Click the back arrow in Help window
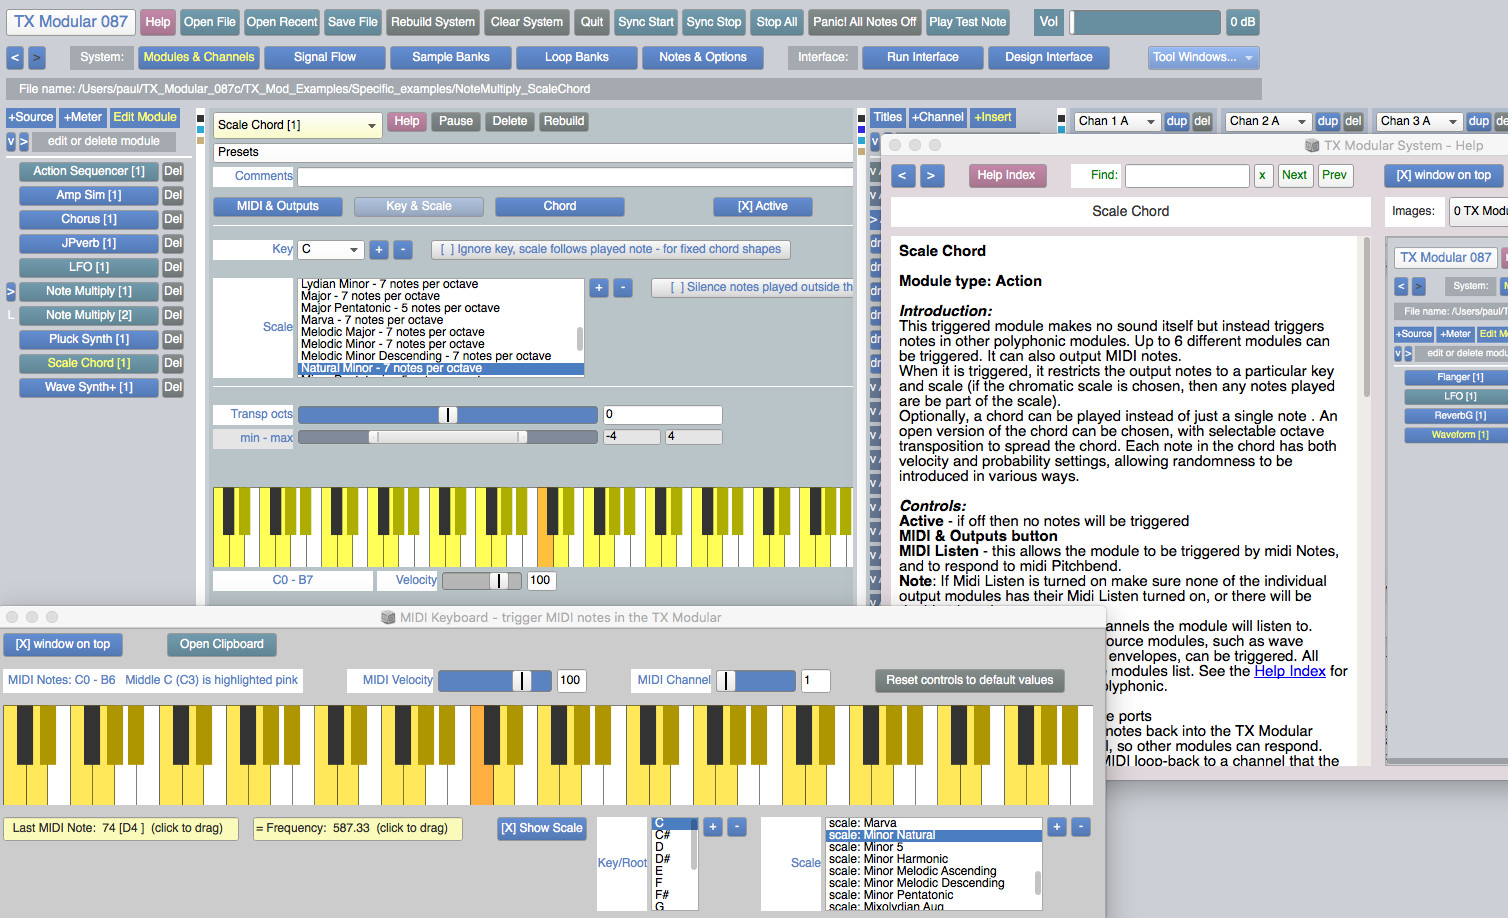The height and width of the screenshot is (918, 1508). [x=903, y=176]
